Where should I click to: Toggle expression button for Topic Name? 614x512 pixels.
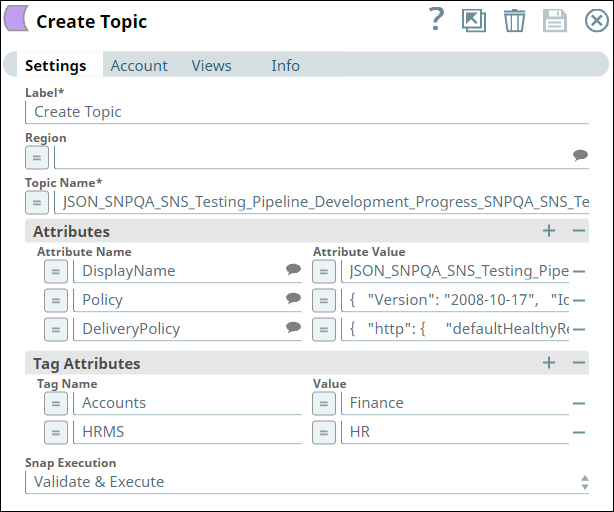(x=37, y=203)
